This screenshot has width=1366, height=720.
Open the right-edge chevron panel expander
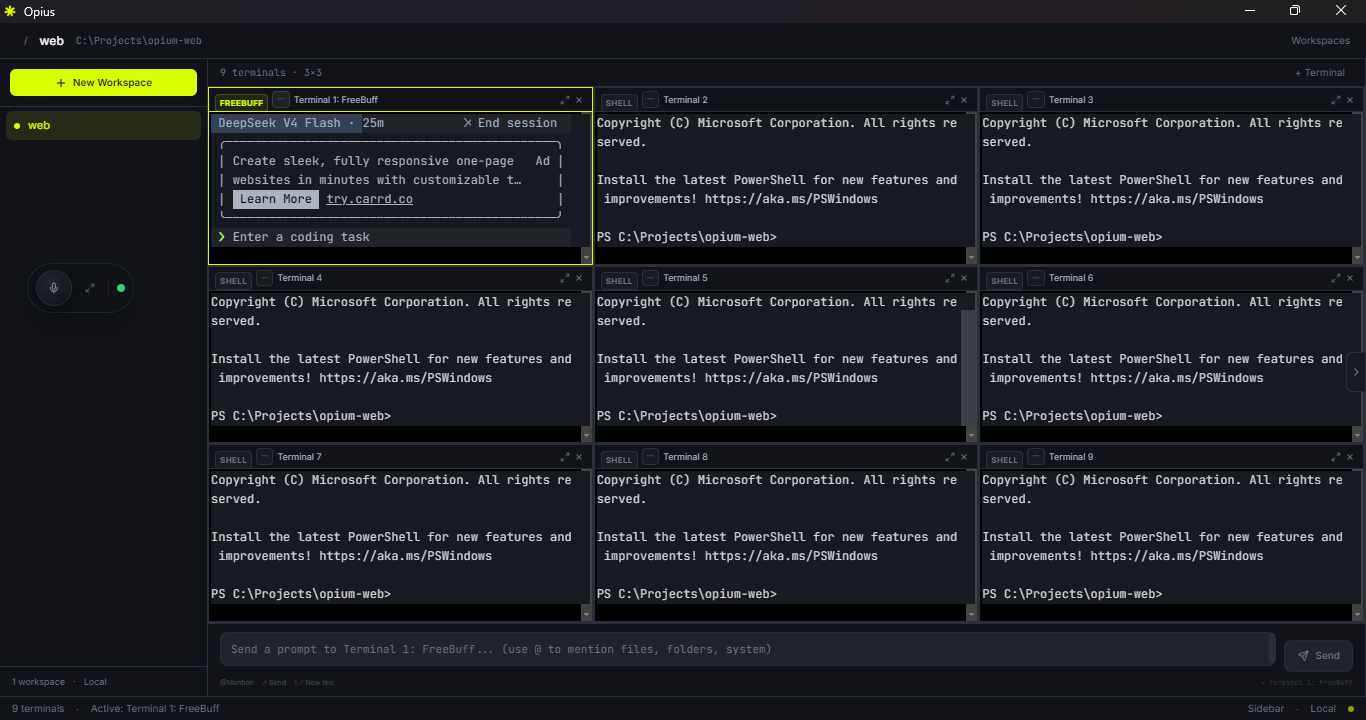pyautogui.click(x=1356, y=372)
